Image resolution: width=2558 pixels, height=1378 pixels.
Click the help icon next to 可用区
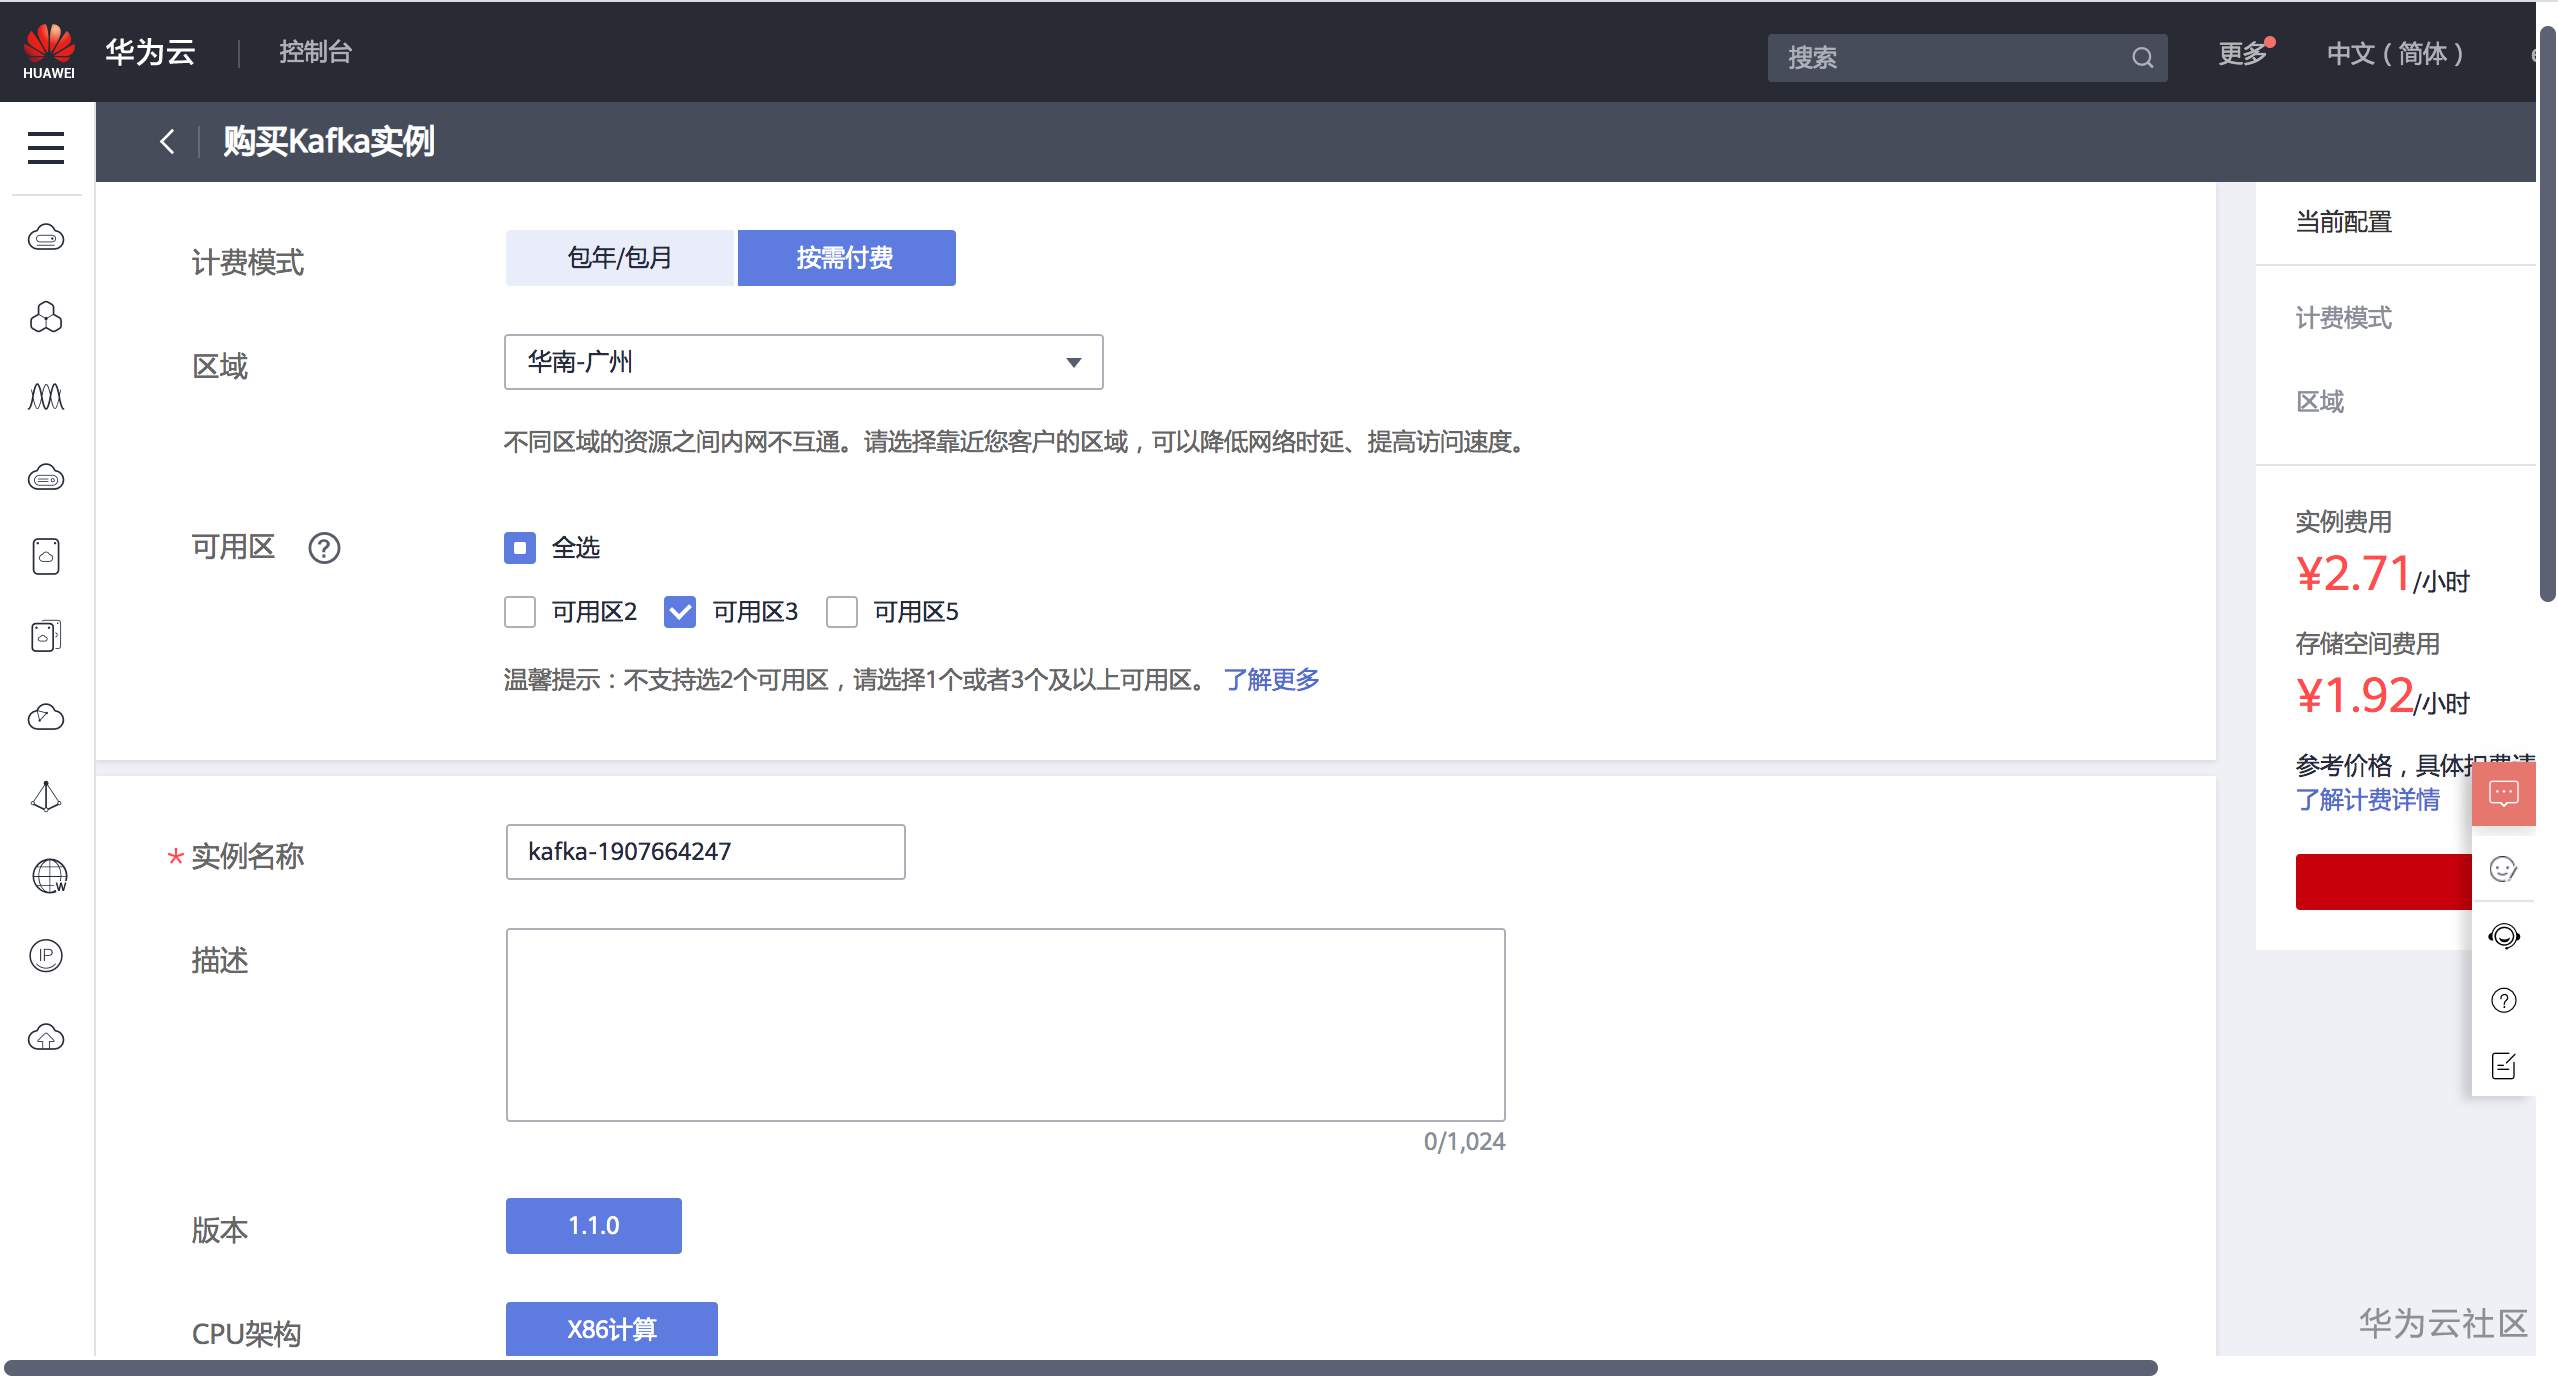pyautogui.click(x=324, y=548)
